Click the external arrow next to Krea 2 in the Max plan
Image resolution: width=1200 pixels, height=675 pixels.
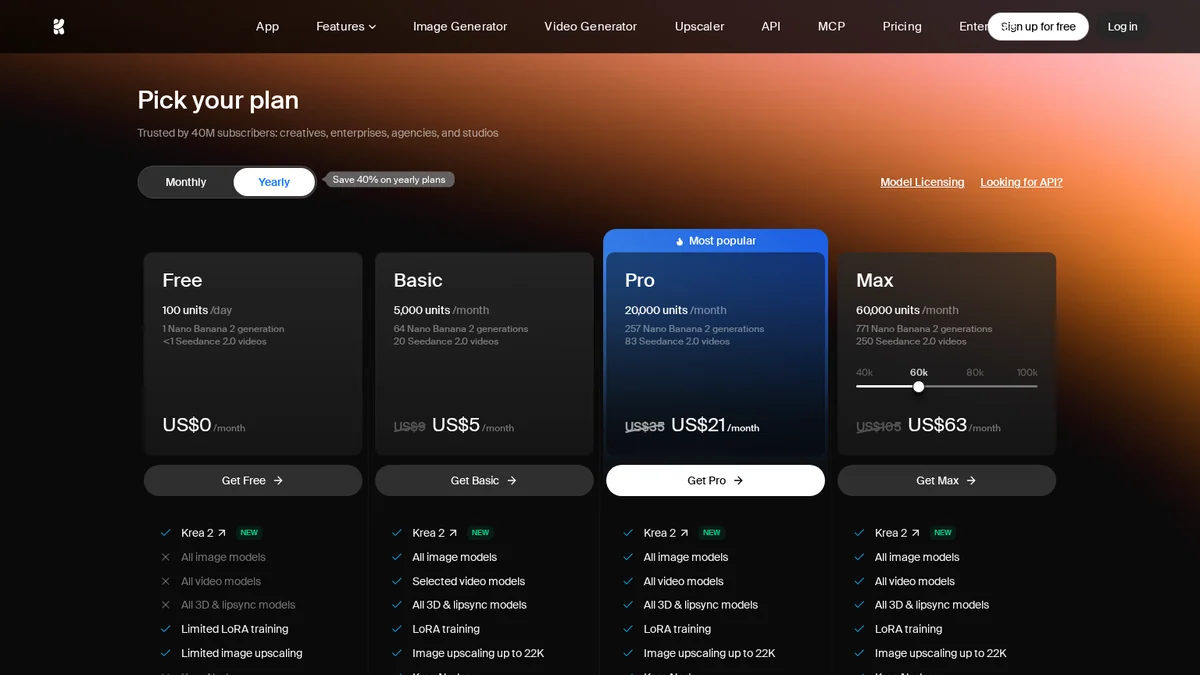click(x=915, y=533)
